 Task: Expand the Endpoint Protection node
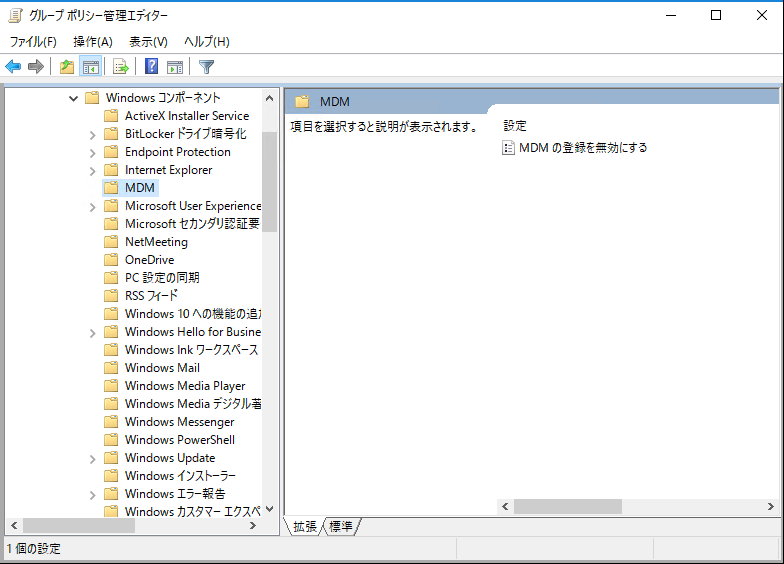point(92,153)
